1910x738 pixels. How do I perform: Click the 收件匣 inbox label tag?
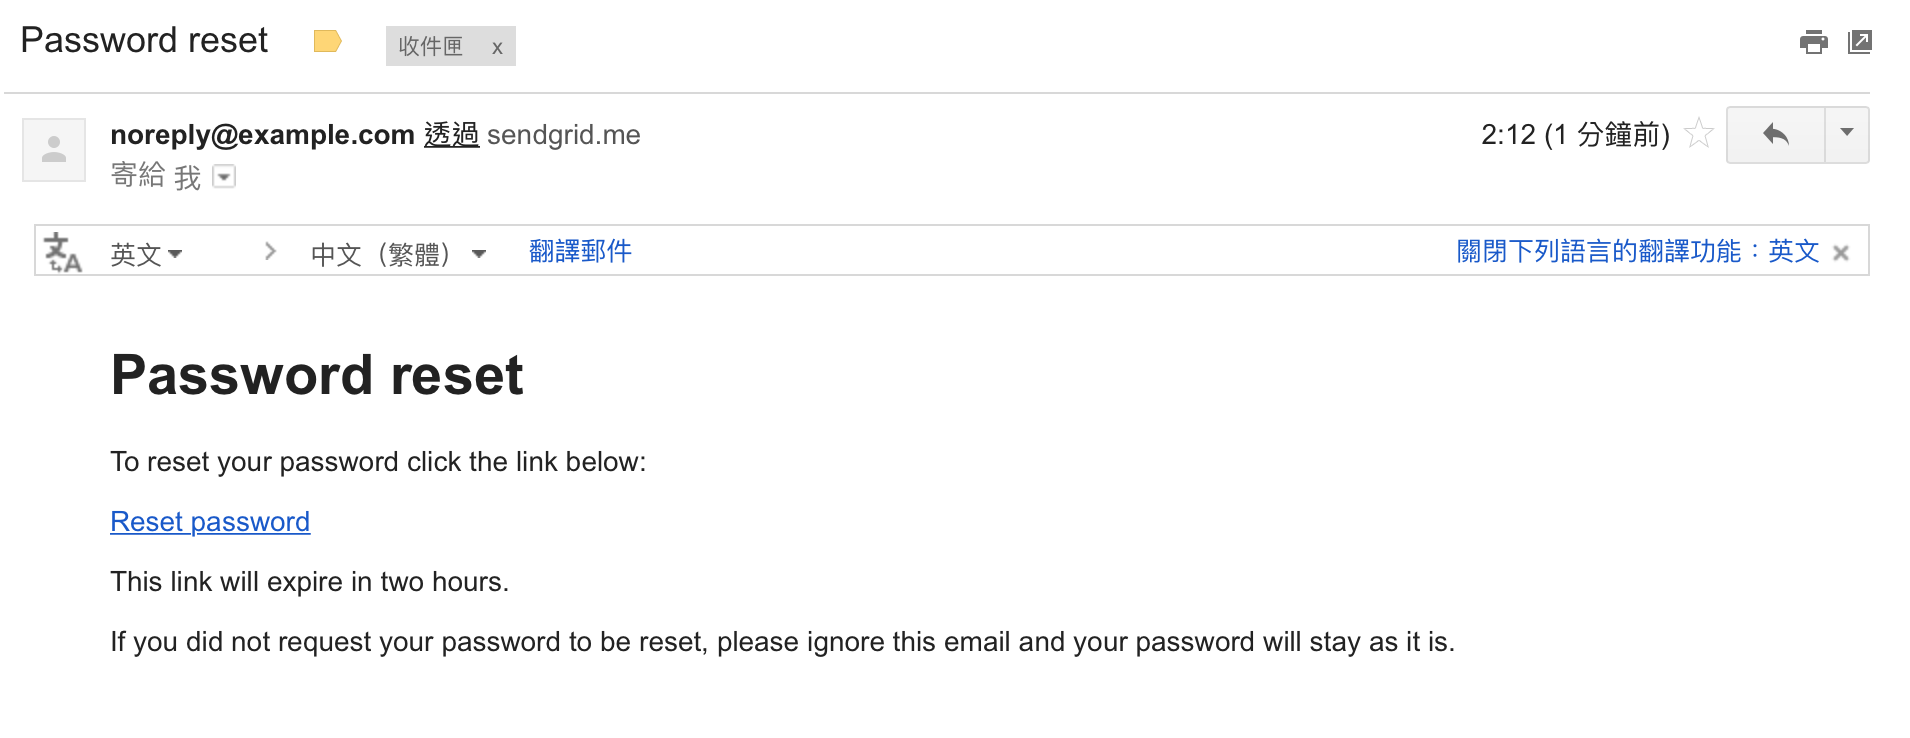coord(431,46)
